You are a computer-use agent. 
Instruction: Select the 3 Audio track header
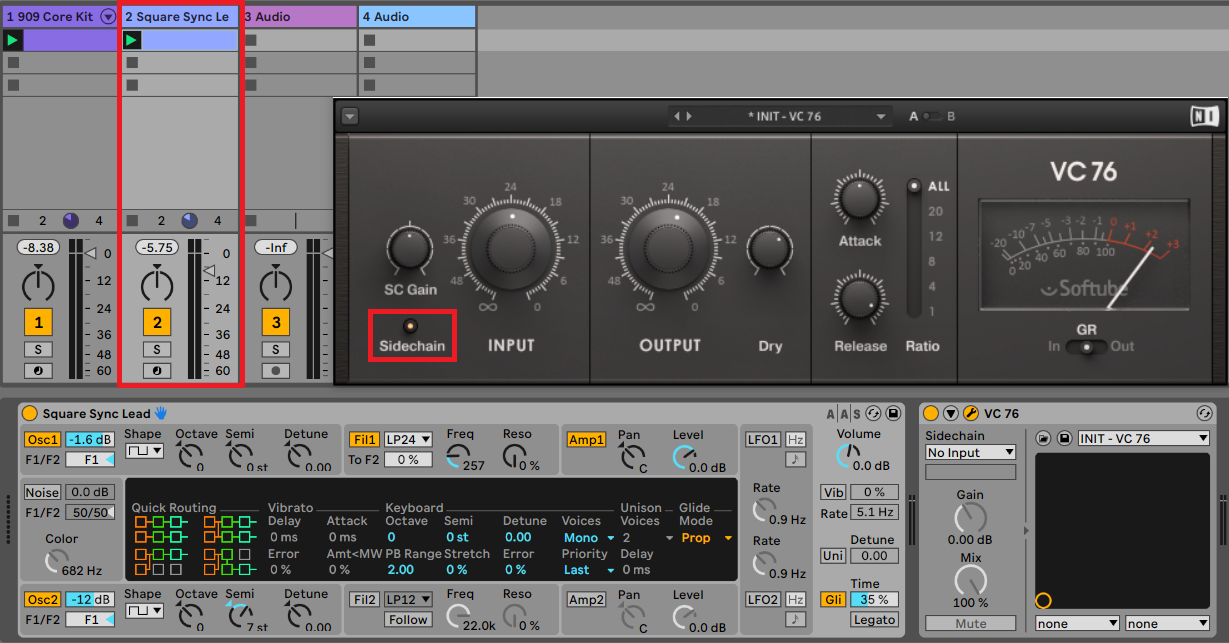[x=299, y=17]
